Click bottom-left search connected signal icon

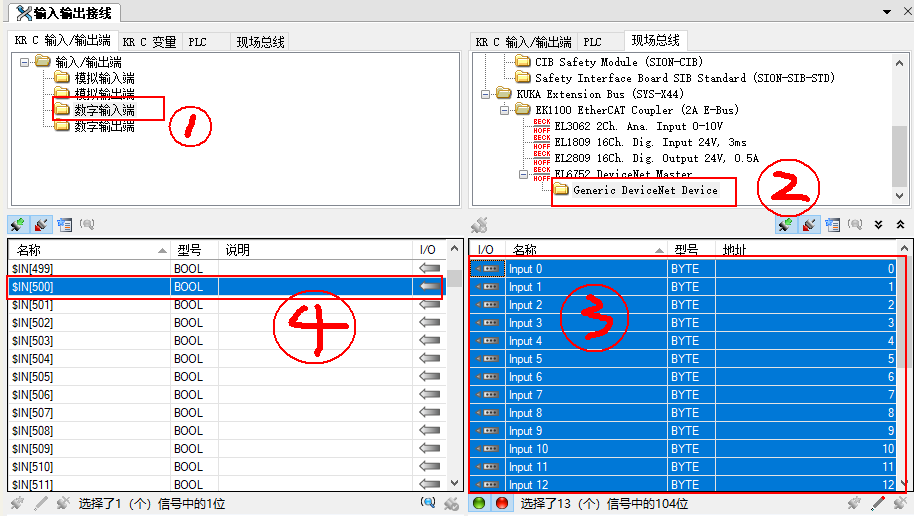(x=428, y=503)
